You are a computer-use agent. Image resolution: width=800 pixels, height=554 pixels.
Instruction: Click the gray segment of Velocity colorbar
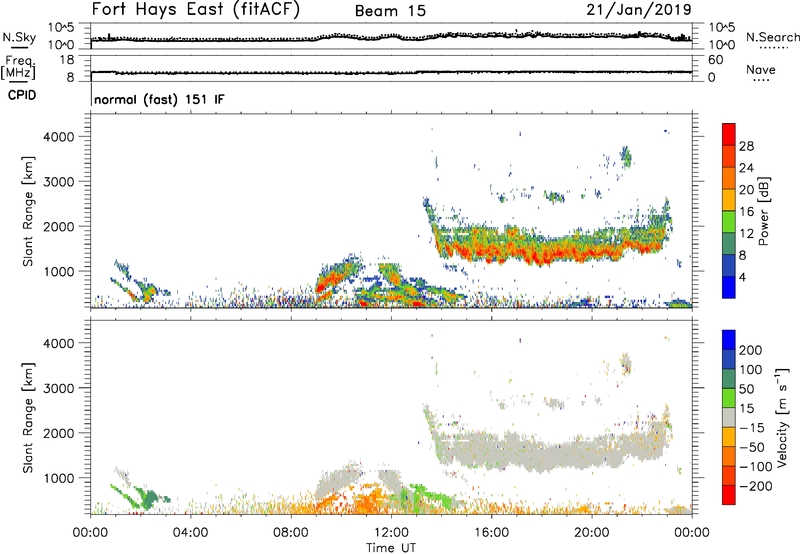729,417
